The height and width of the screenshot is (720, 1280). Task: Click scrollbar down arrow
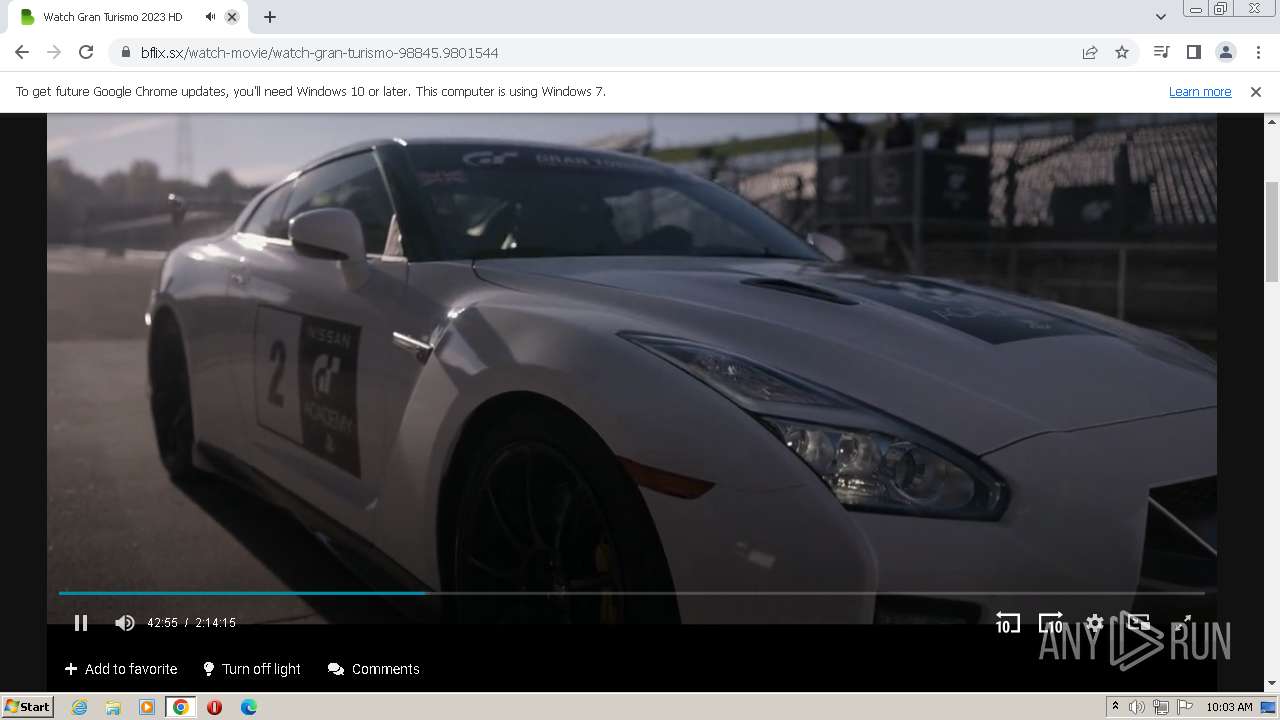coord(1272,683)
